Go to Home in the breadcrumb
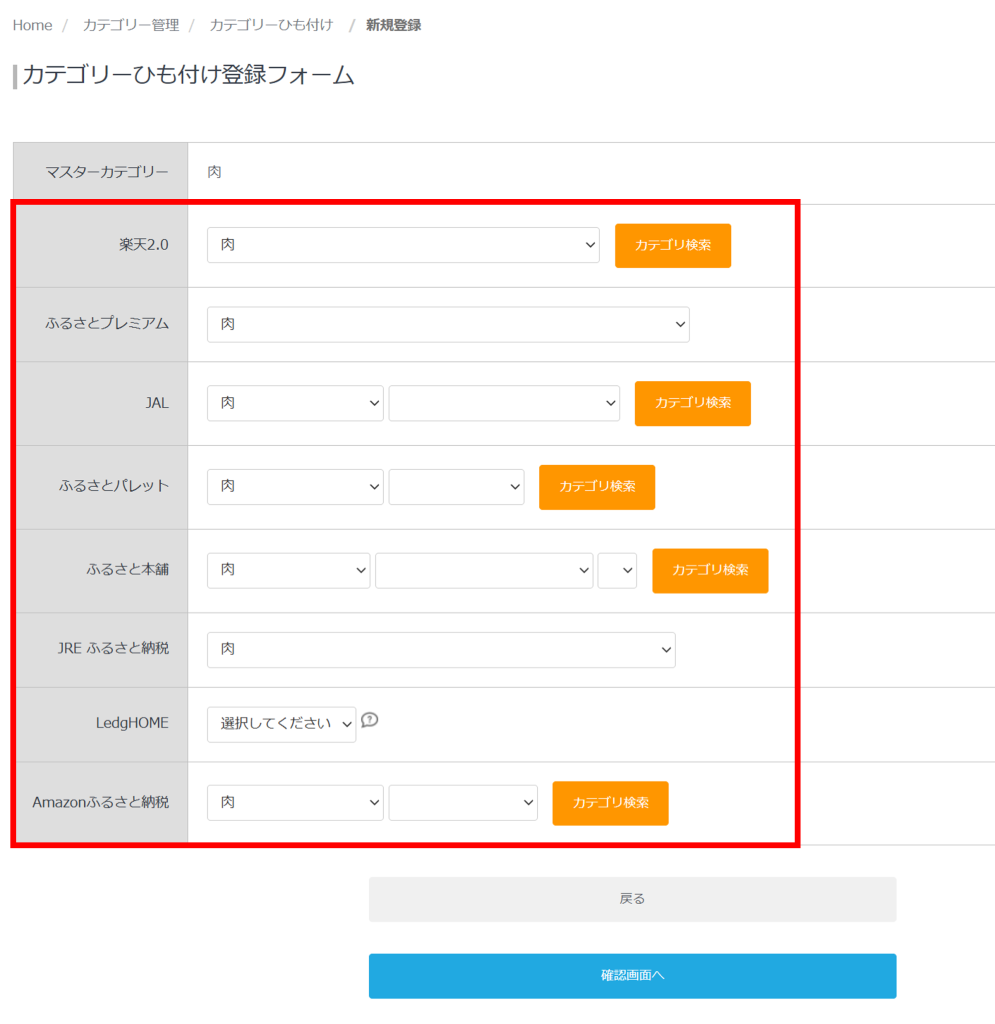Viewport: 995px width, 1024px height. pos(32,25)
